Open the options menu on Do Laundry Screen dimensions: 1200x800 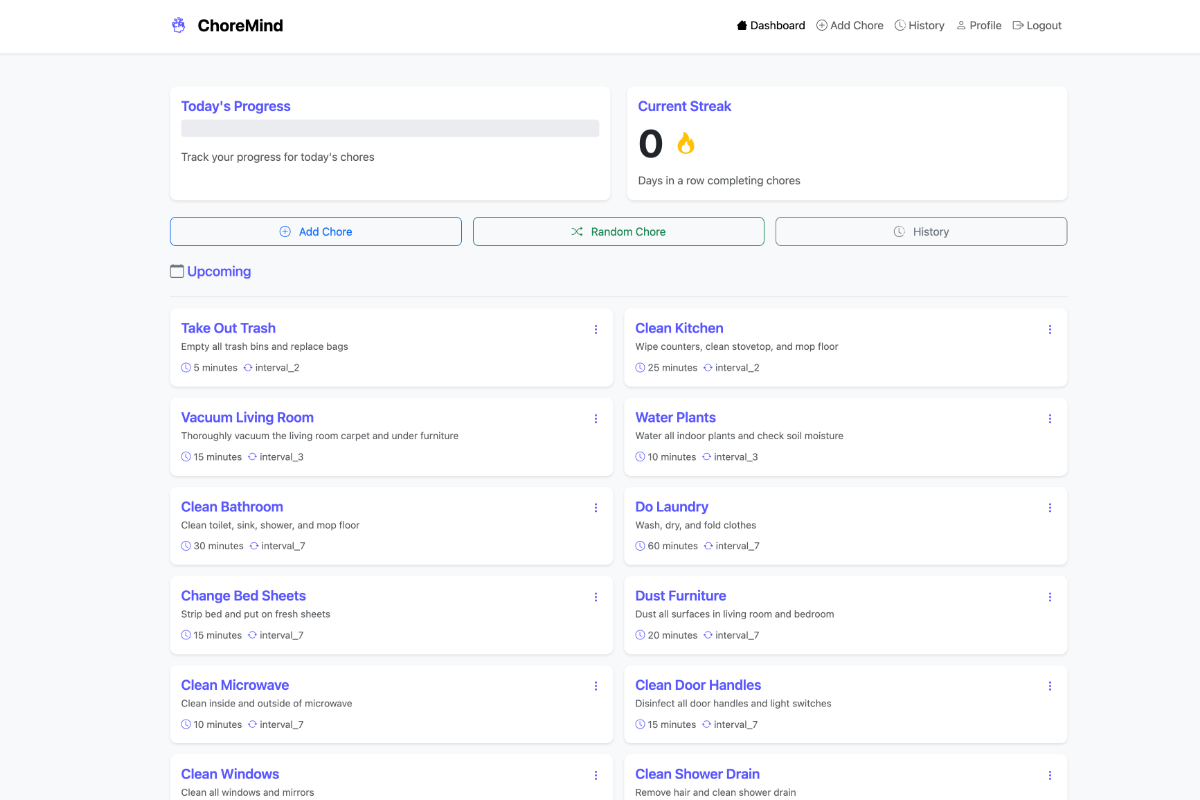coord(1050,507)
